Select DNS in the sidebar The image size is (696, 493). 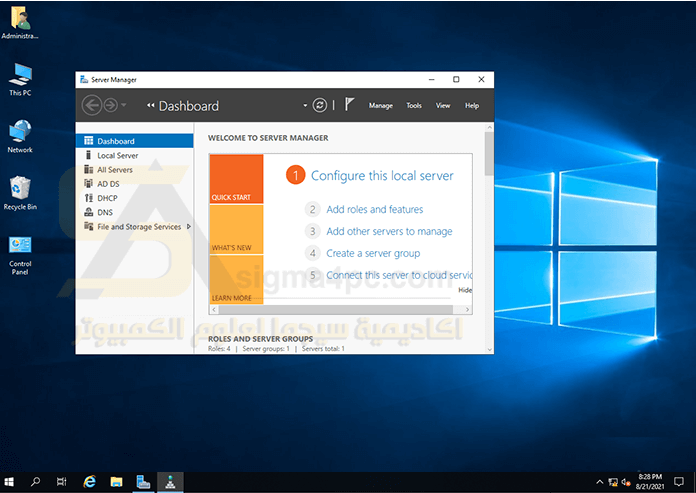[x=134, y=212]
